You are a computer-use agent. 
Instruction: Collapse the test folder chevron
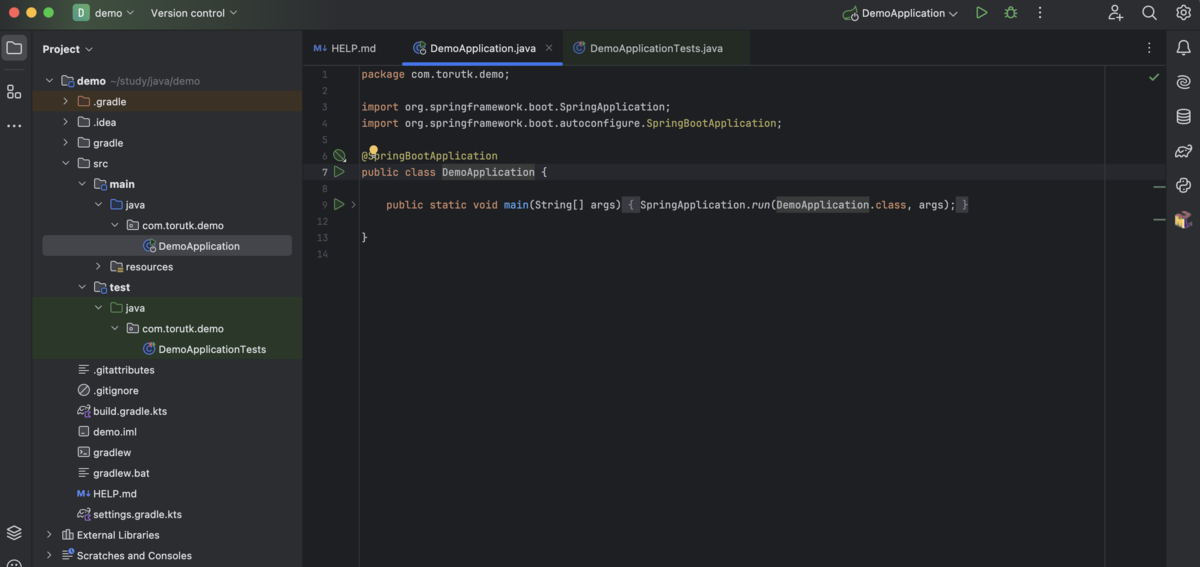click(x=82, y=287)
